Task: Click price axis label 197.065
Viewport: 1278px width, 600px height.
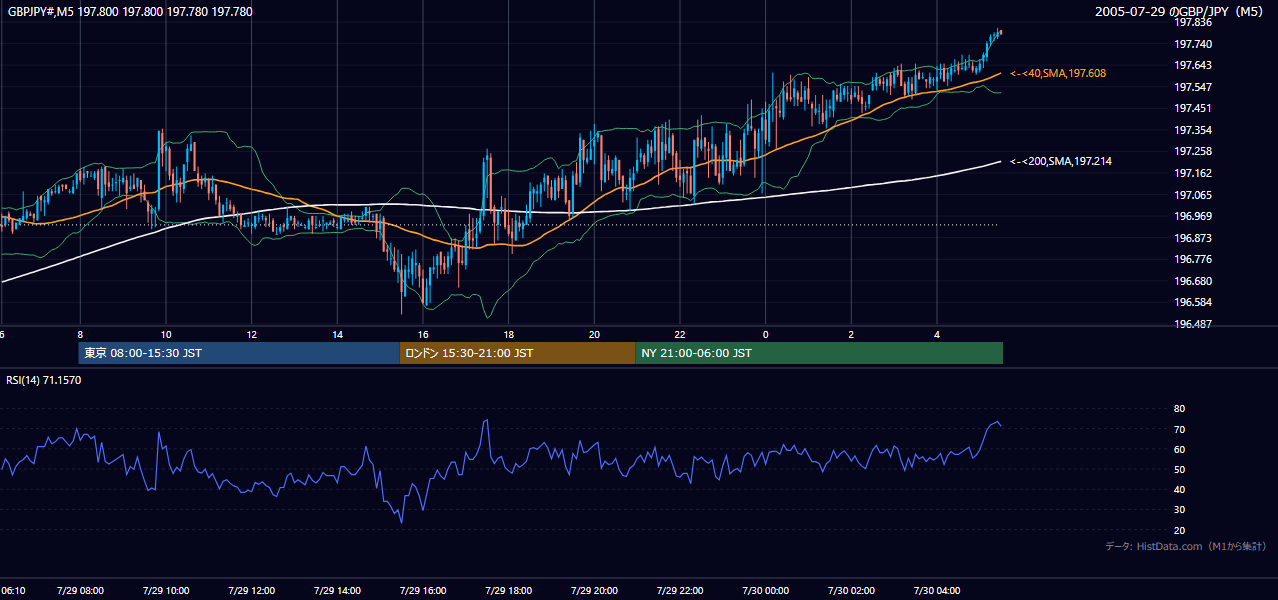Action: pyautogui.click(x=1192, y=195)
